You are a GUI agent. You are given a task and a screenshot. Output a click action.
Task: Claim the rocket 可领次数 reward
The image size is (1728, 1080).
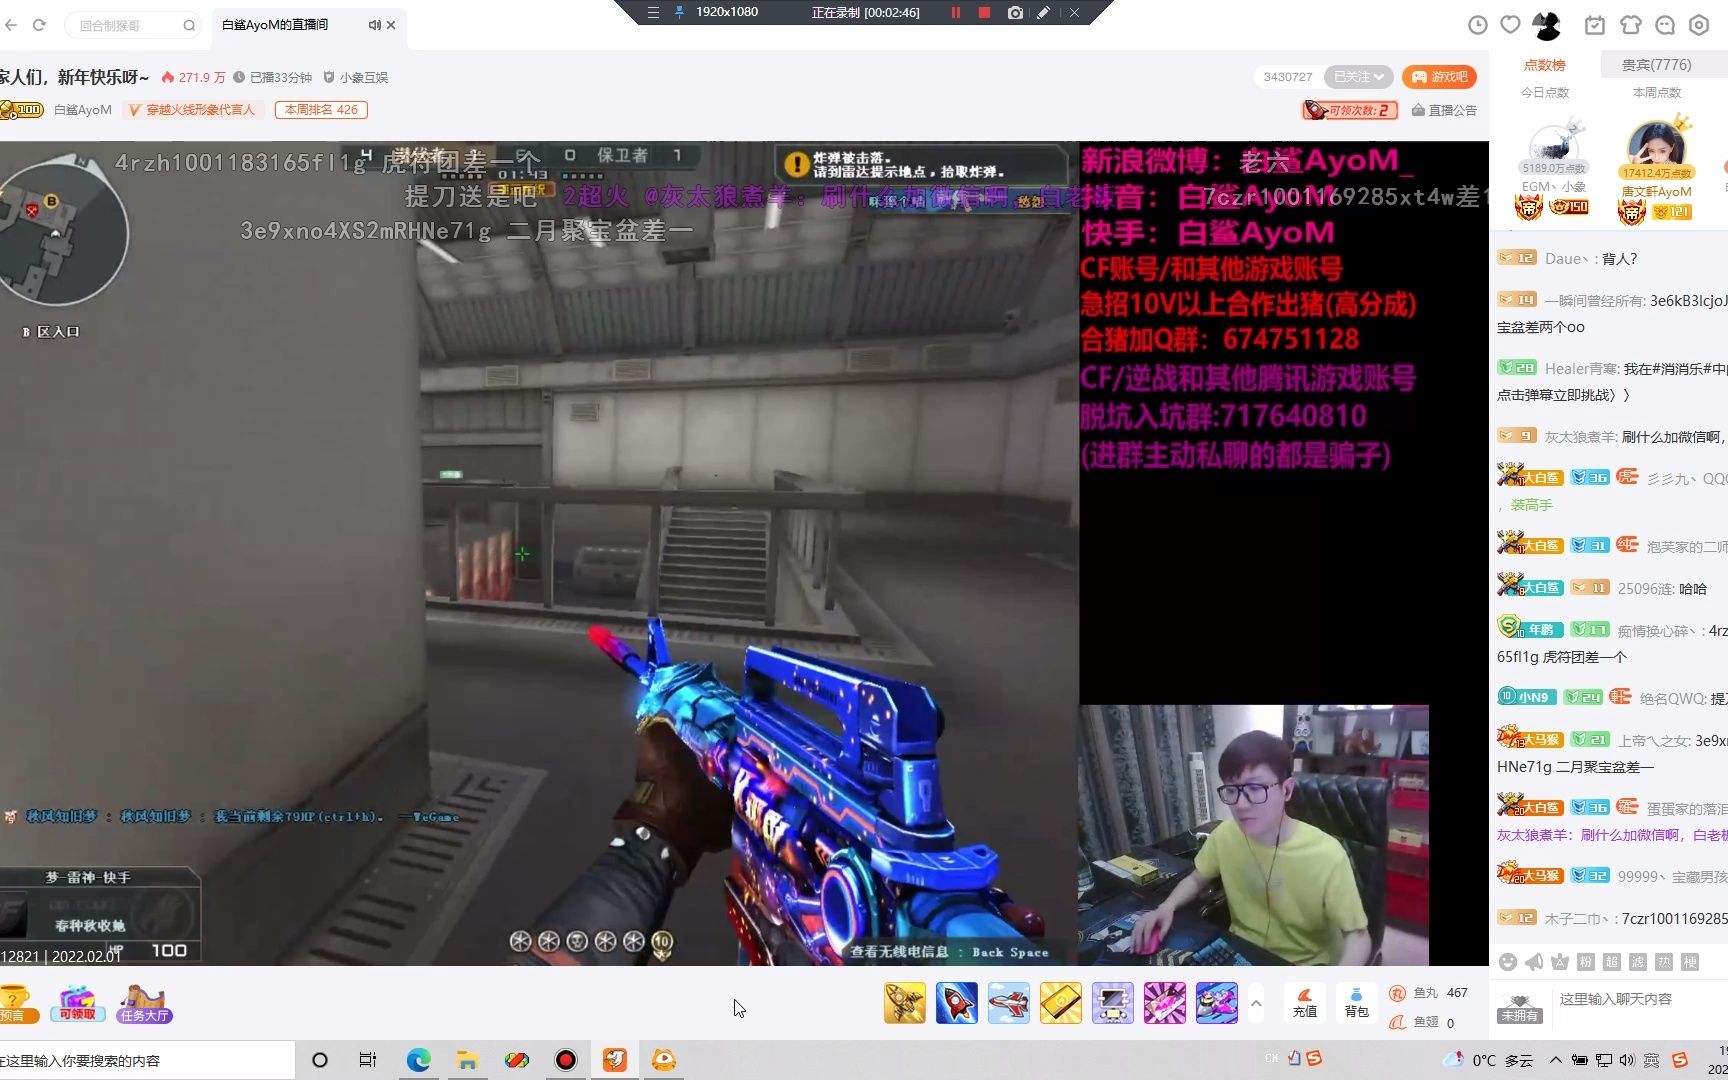pos(1349,110)
